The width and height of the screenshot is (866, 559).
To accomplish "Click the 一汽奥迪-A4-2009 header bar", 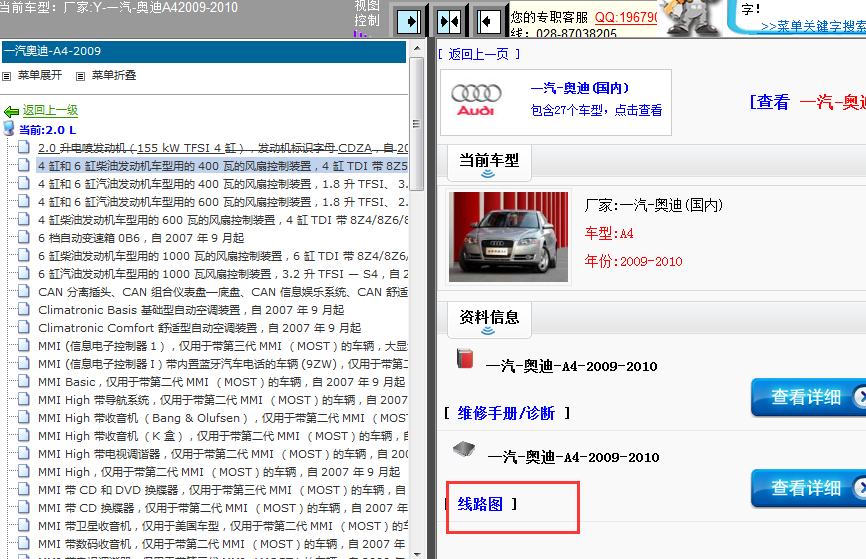I will 204,51.
